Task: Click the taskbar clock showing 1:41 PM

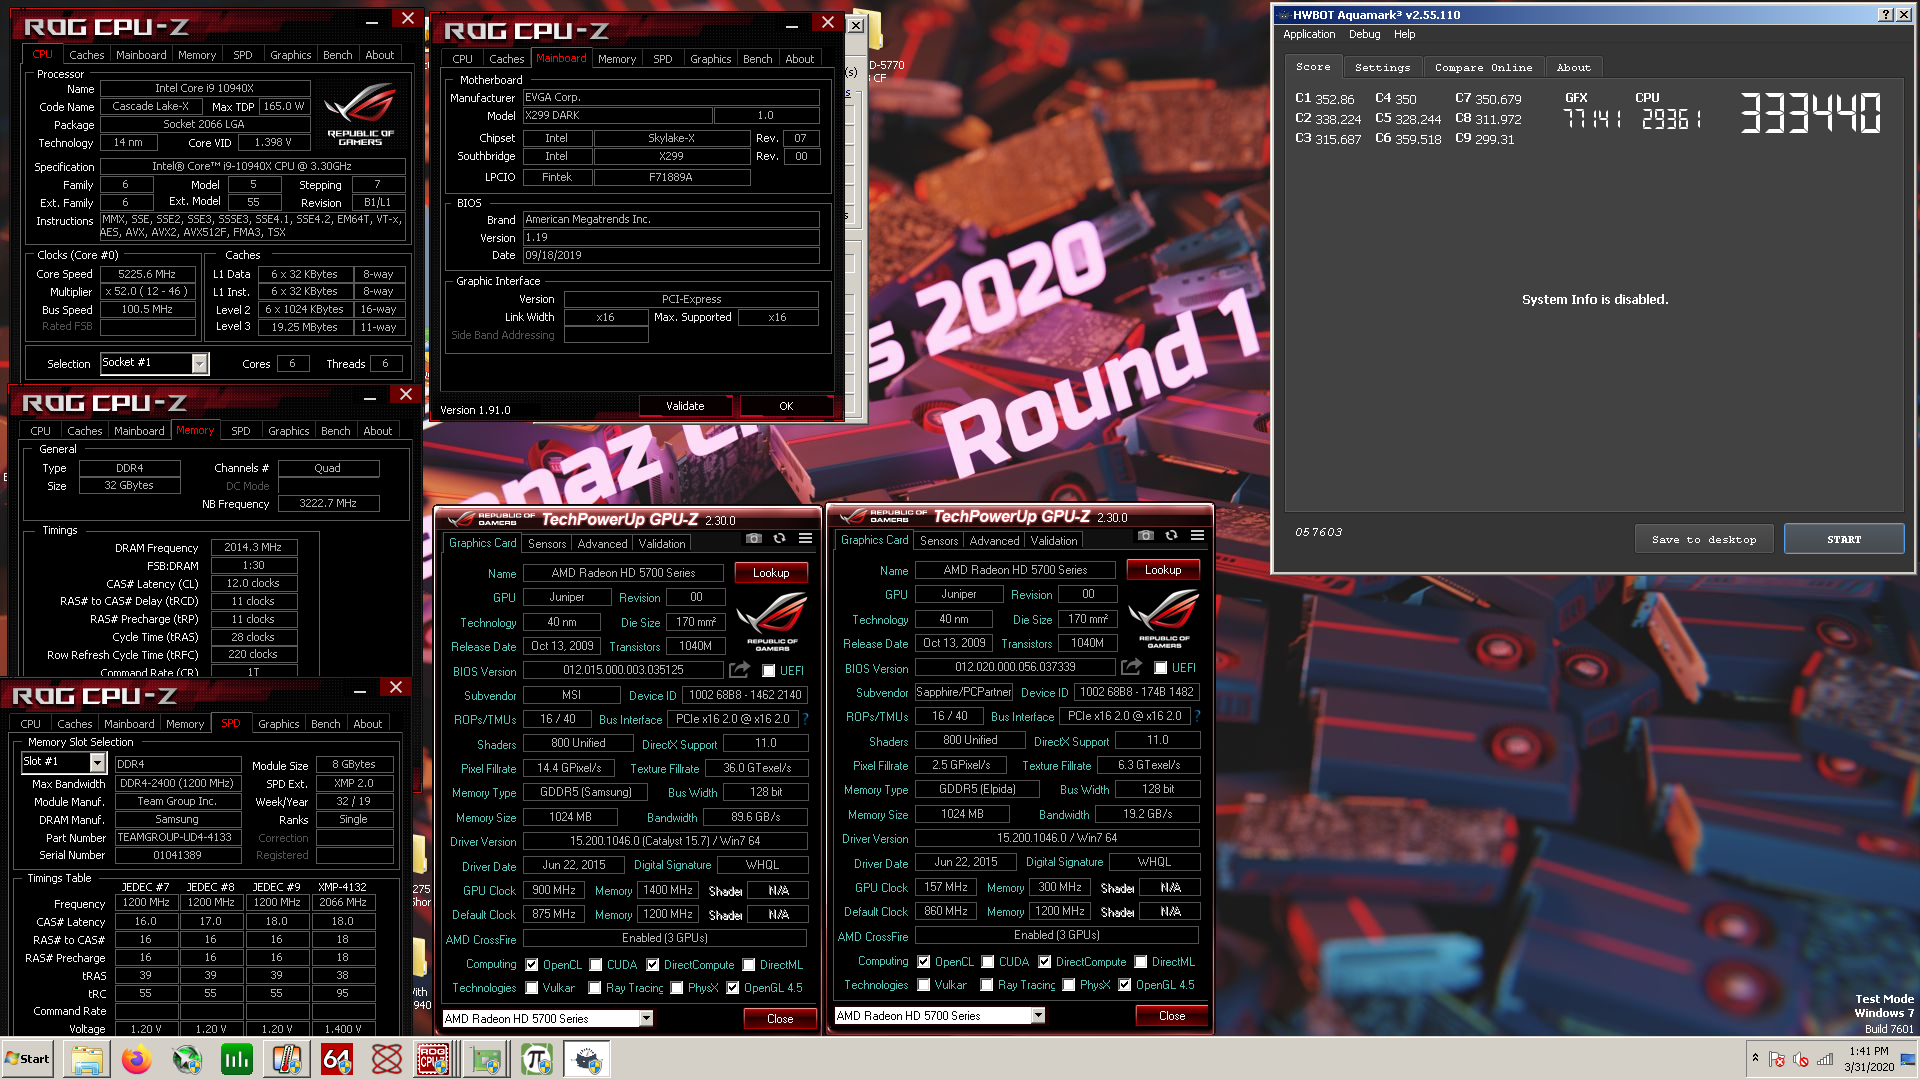Action: point(1868,1059)
